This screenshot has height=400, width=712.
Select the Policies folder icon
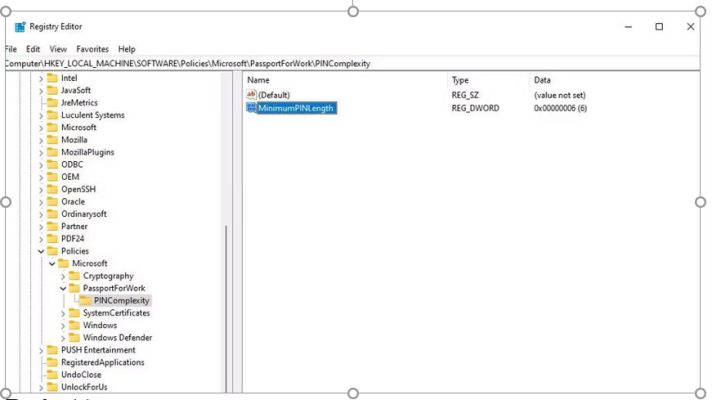(x=53, y=251)
